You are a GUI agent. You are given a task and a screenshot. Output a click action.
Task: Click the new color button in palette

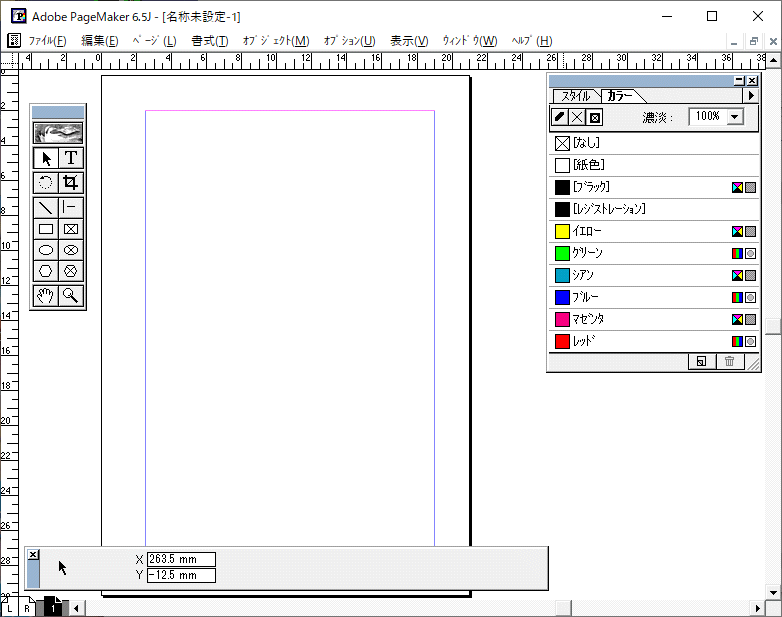click(701, 361)
